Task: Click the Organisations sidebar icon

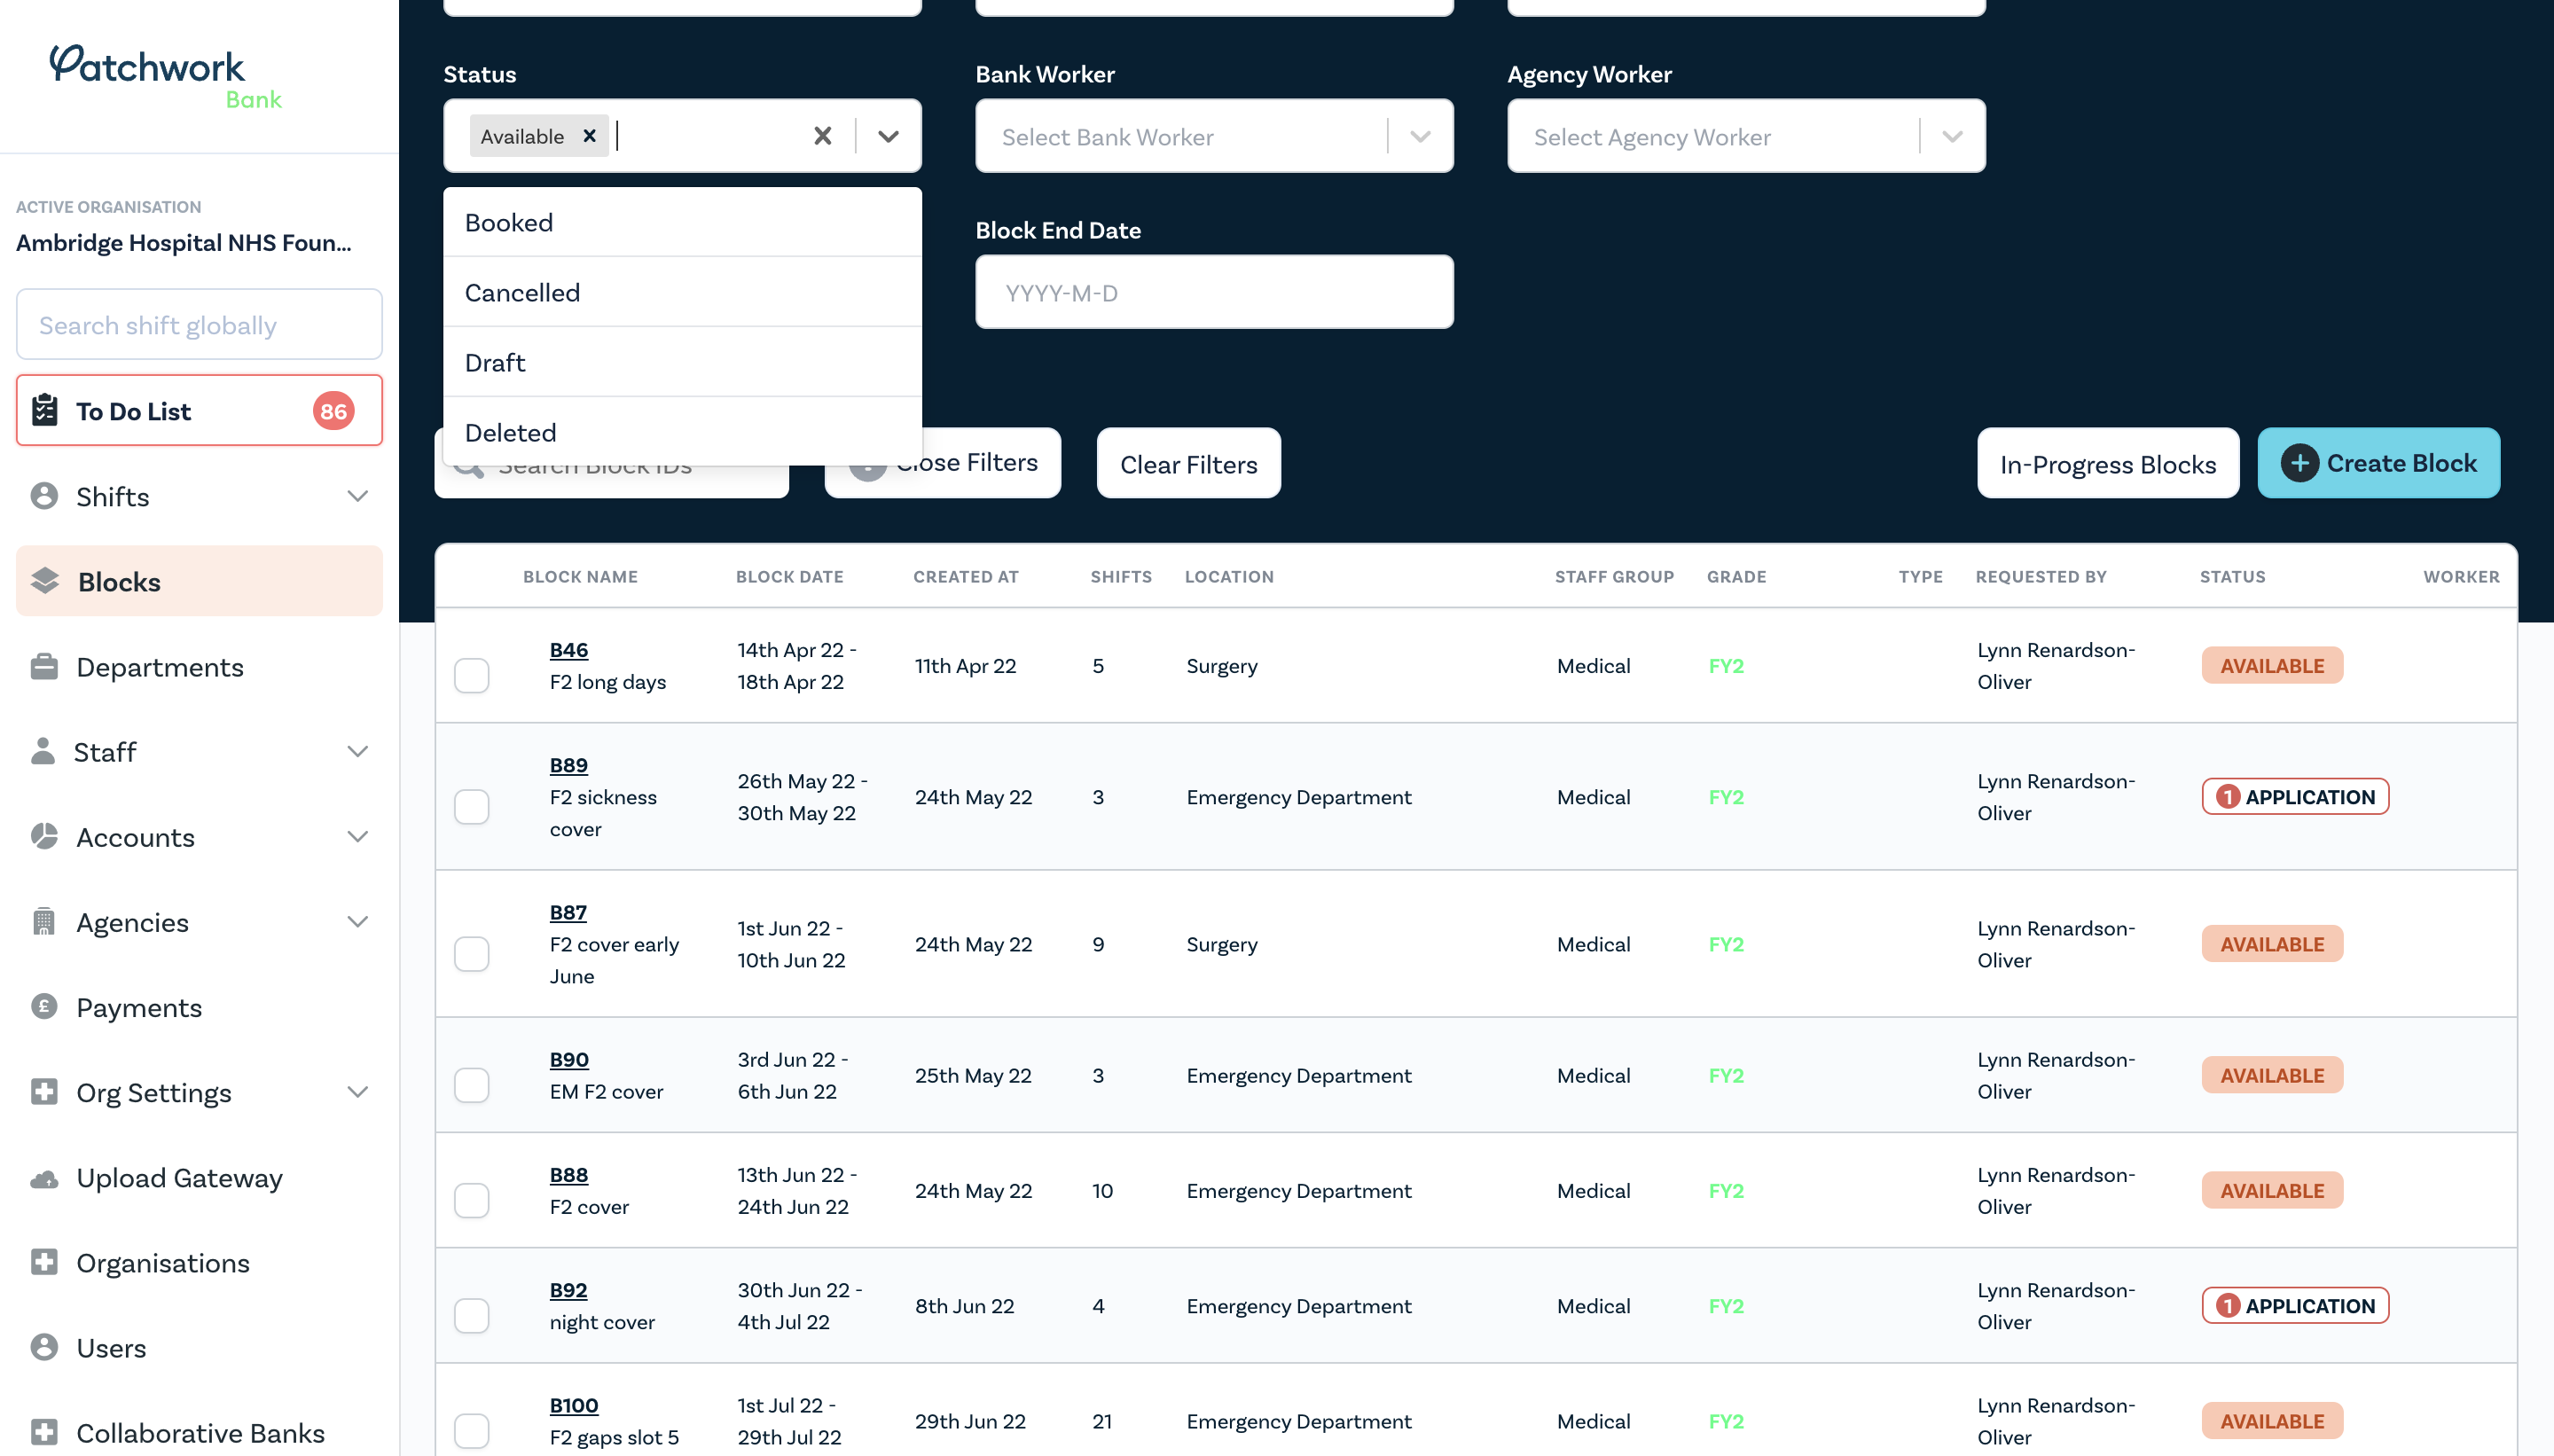Action: (x=43, y=1263)
